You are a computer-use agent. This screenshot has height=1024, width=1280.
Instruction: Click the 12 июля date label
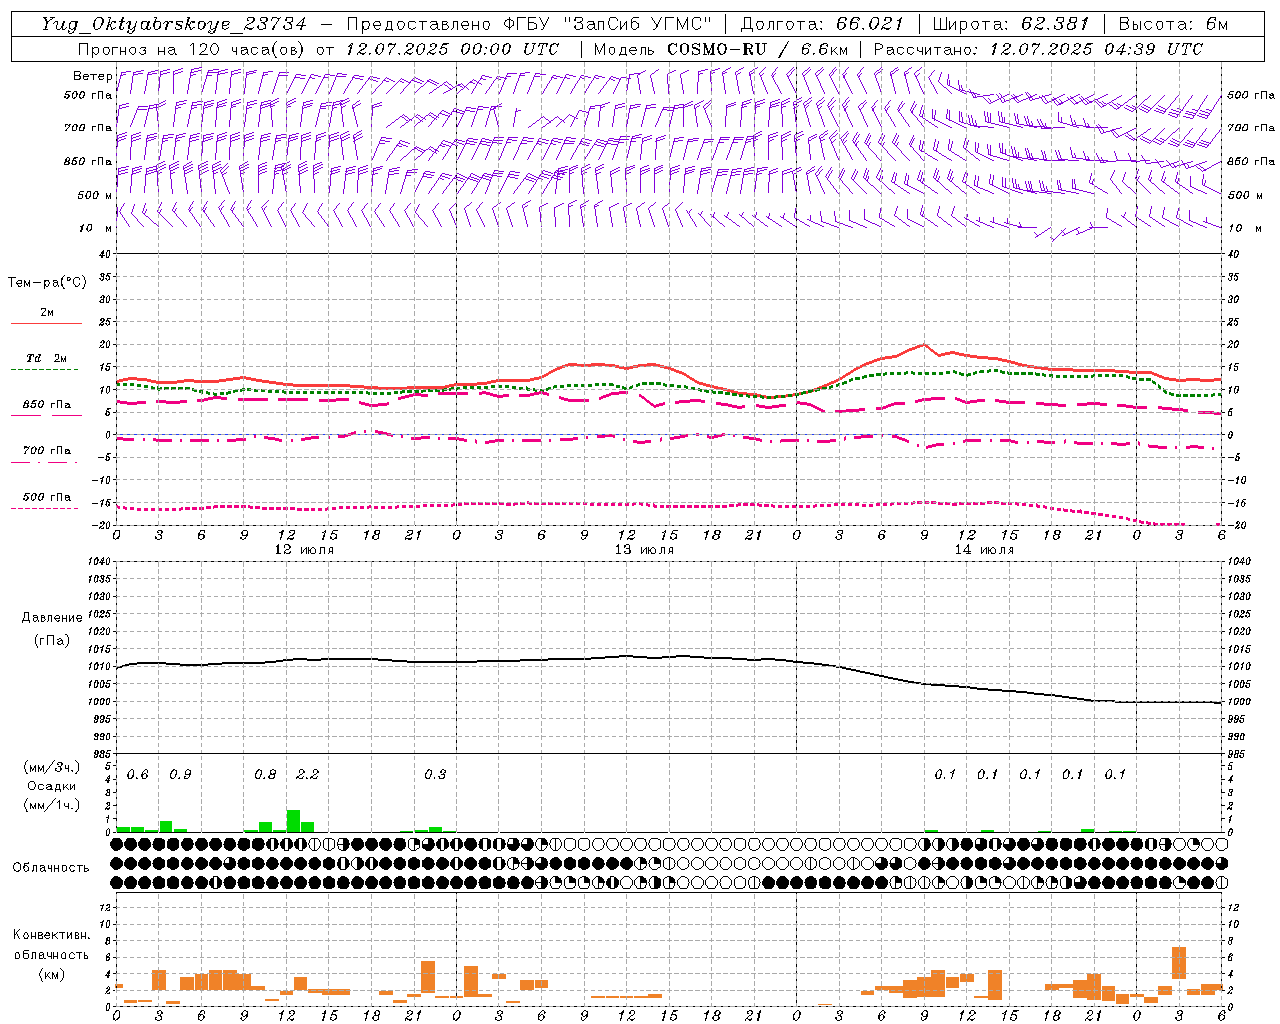tap(304, 550)
